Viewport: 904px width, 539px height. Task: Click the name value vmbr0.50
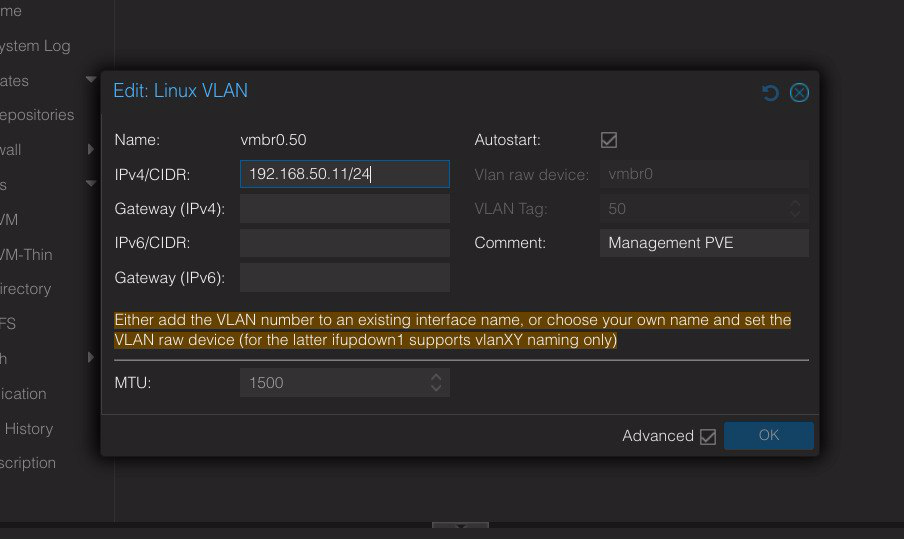(x=273, y=140)
